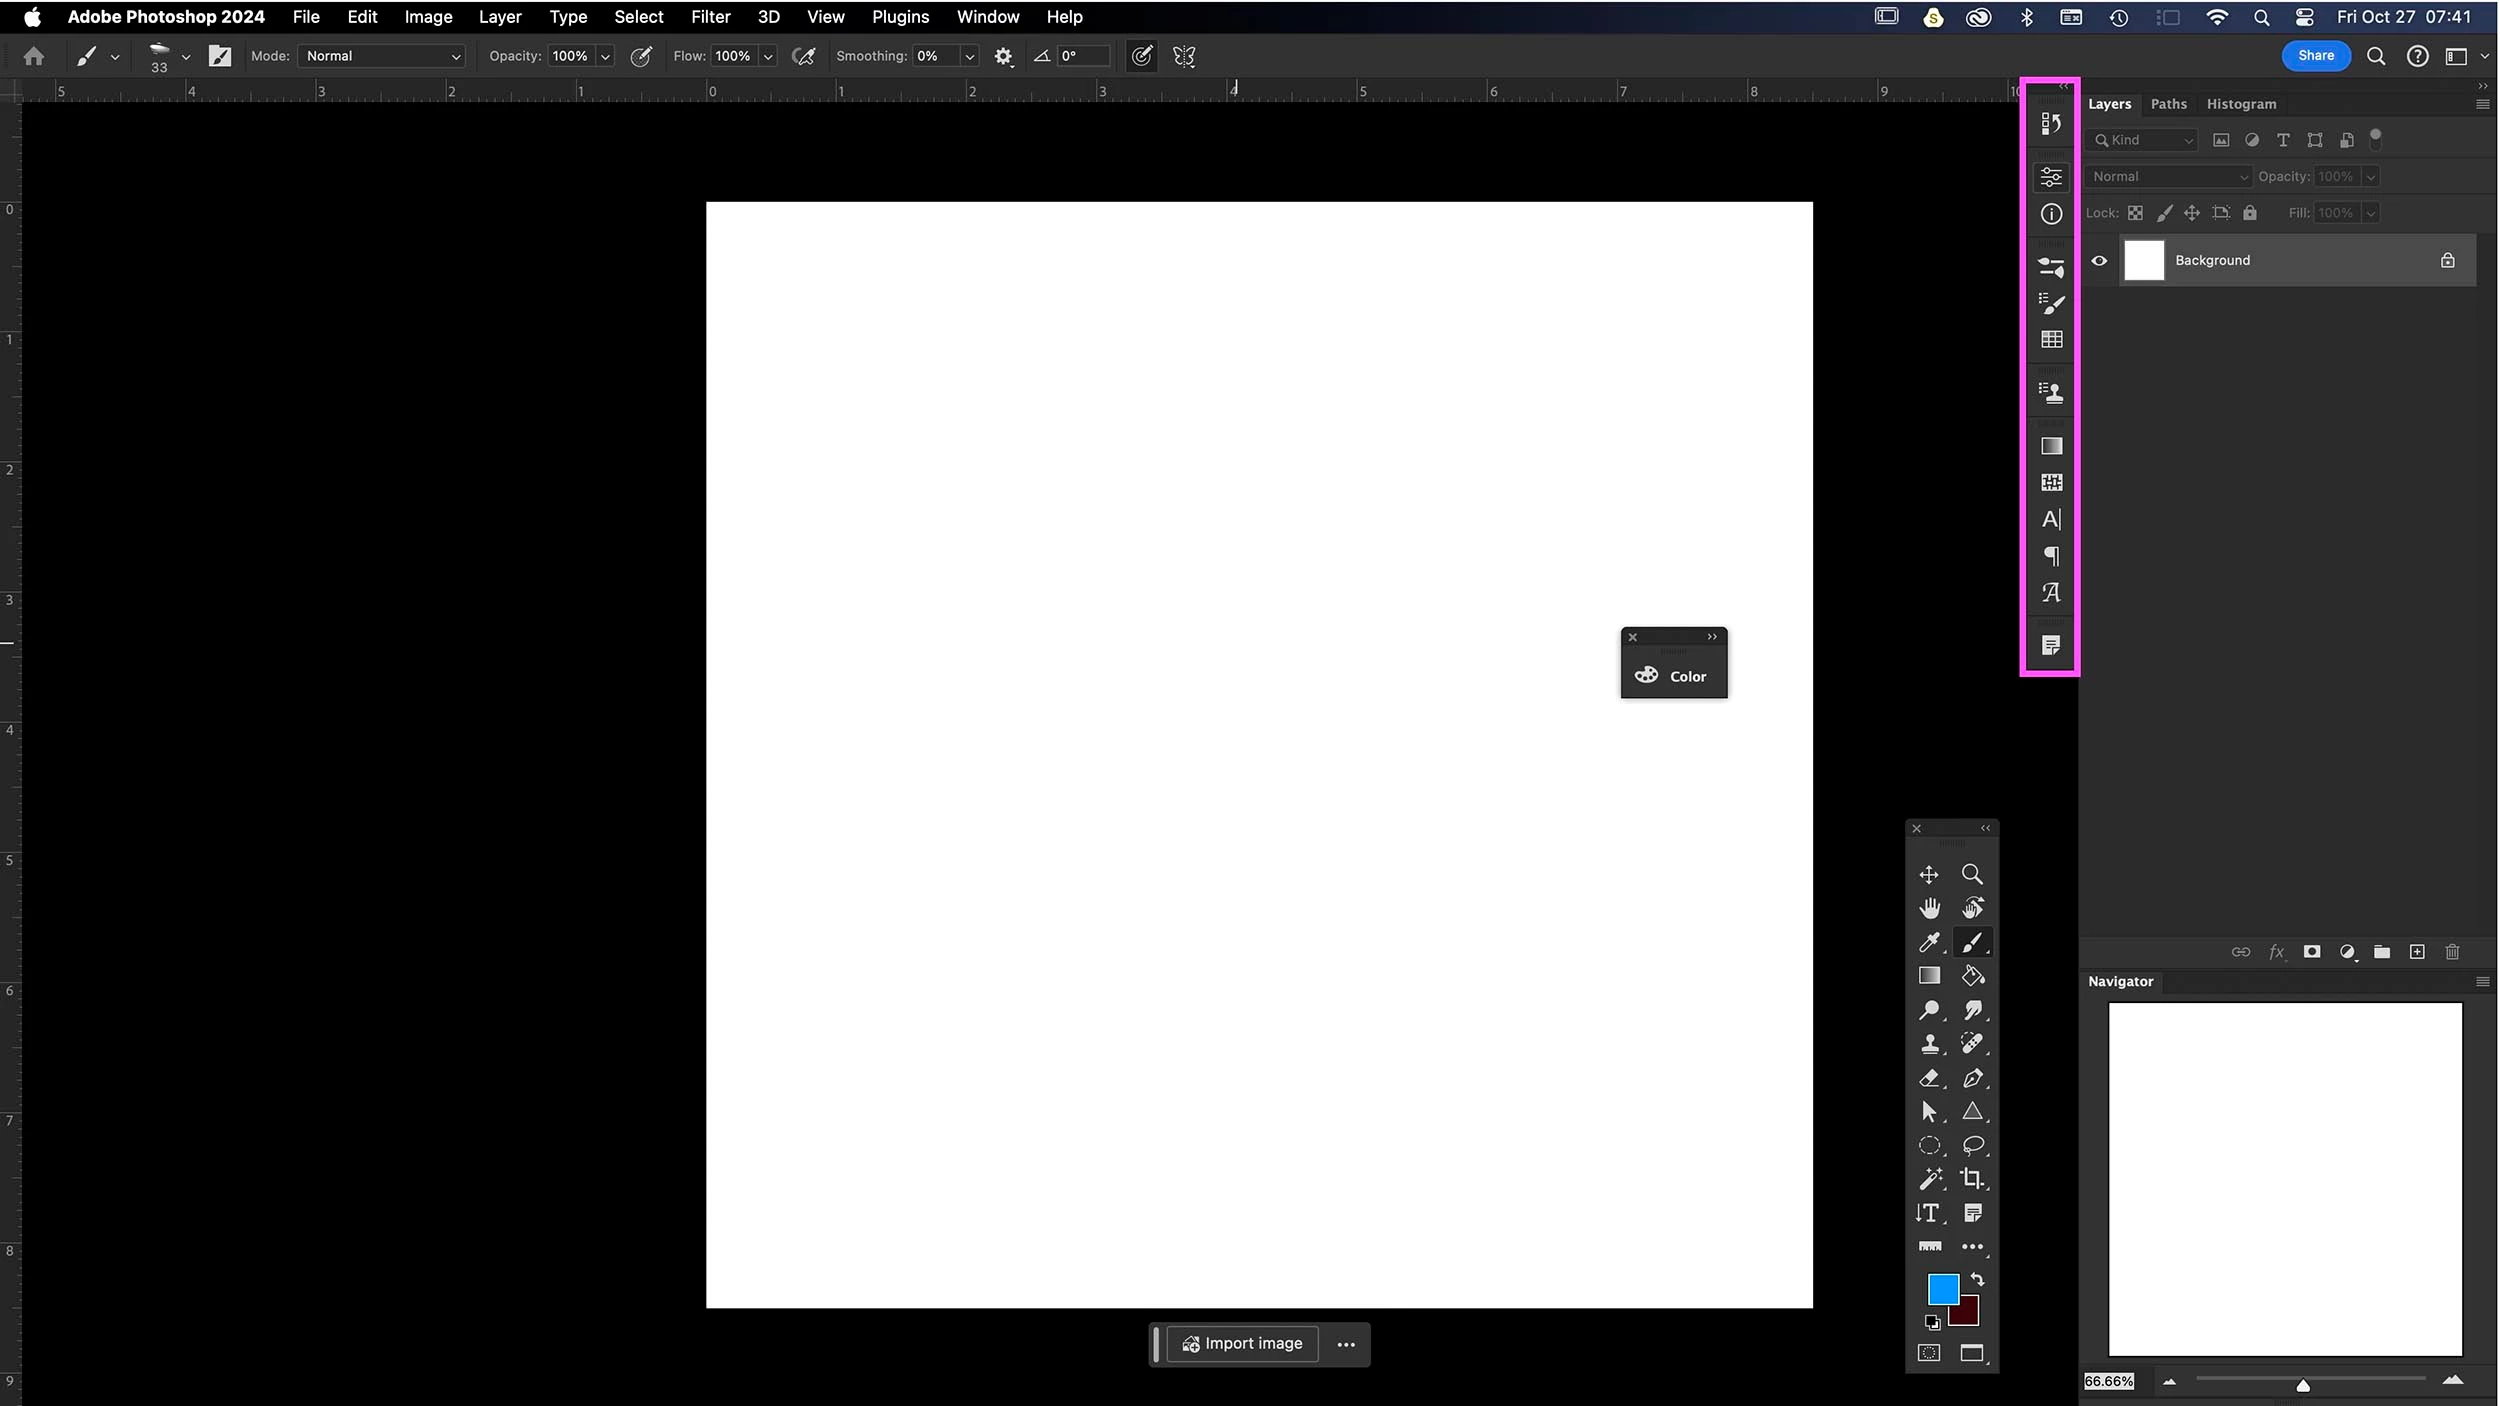
Task: Hide the Background layer with eye icon
Action: click(2099, 261)
